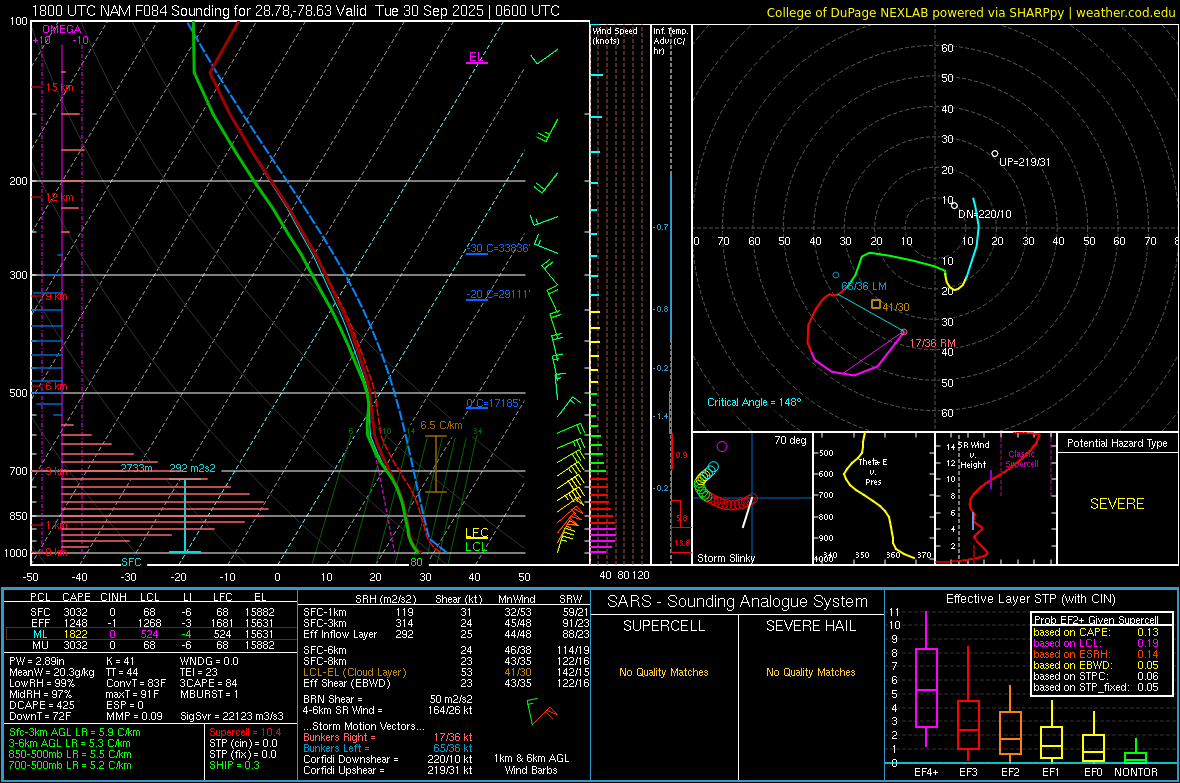This screenshot has width=1180, height=783.
Task: Click the blue Bunkers Left storm motion line
Action: 388,748
